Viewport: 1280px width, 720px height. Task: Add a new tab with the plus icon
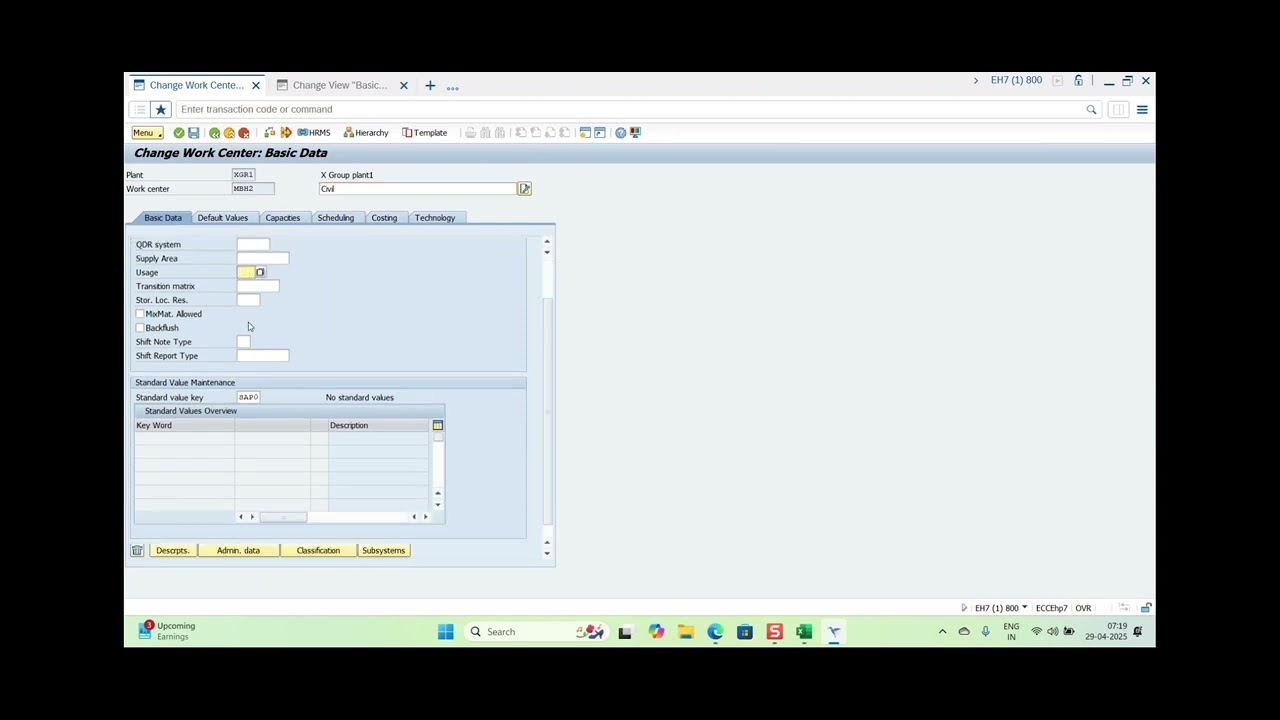(x=430, y=86)
